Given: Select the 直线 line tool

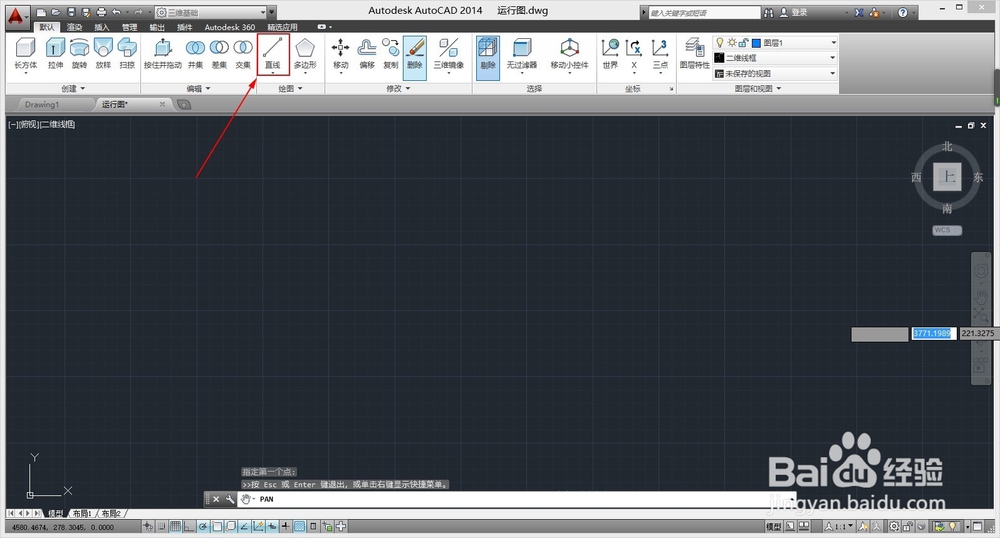Looking at the screenshot, I should pos(273,54).
